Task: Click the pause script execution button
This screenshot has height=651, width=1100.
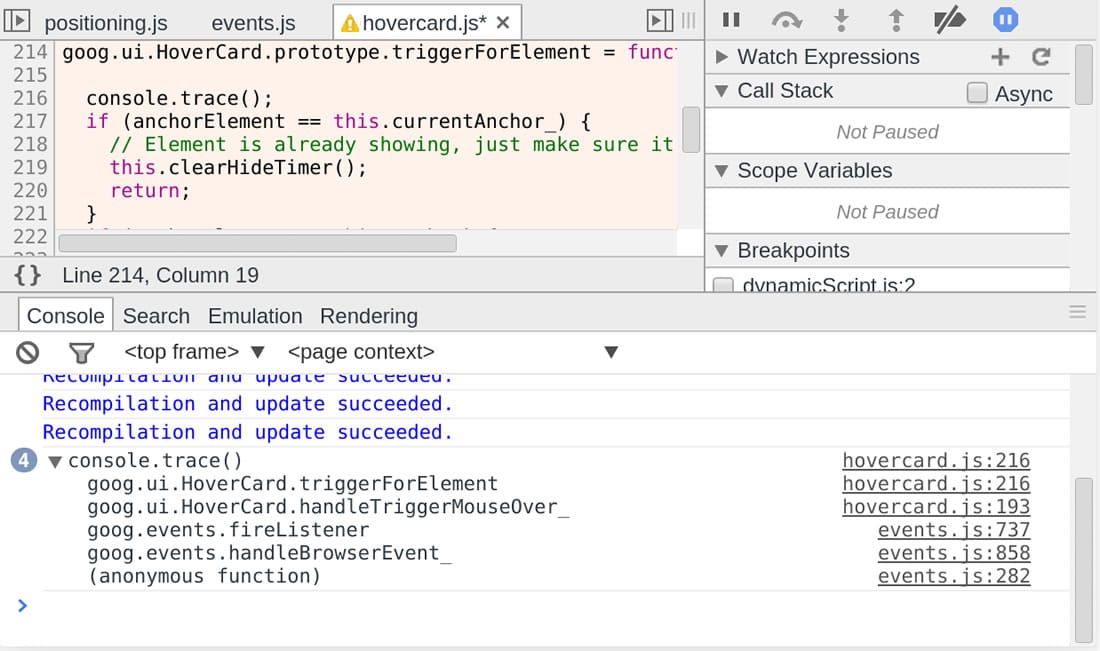Action: 731,20
